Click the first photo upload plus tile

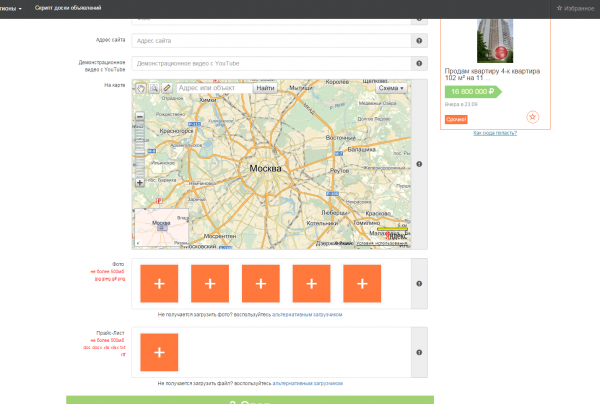(159, 284)
